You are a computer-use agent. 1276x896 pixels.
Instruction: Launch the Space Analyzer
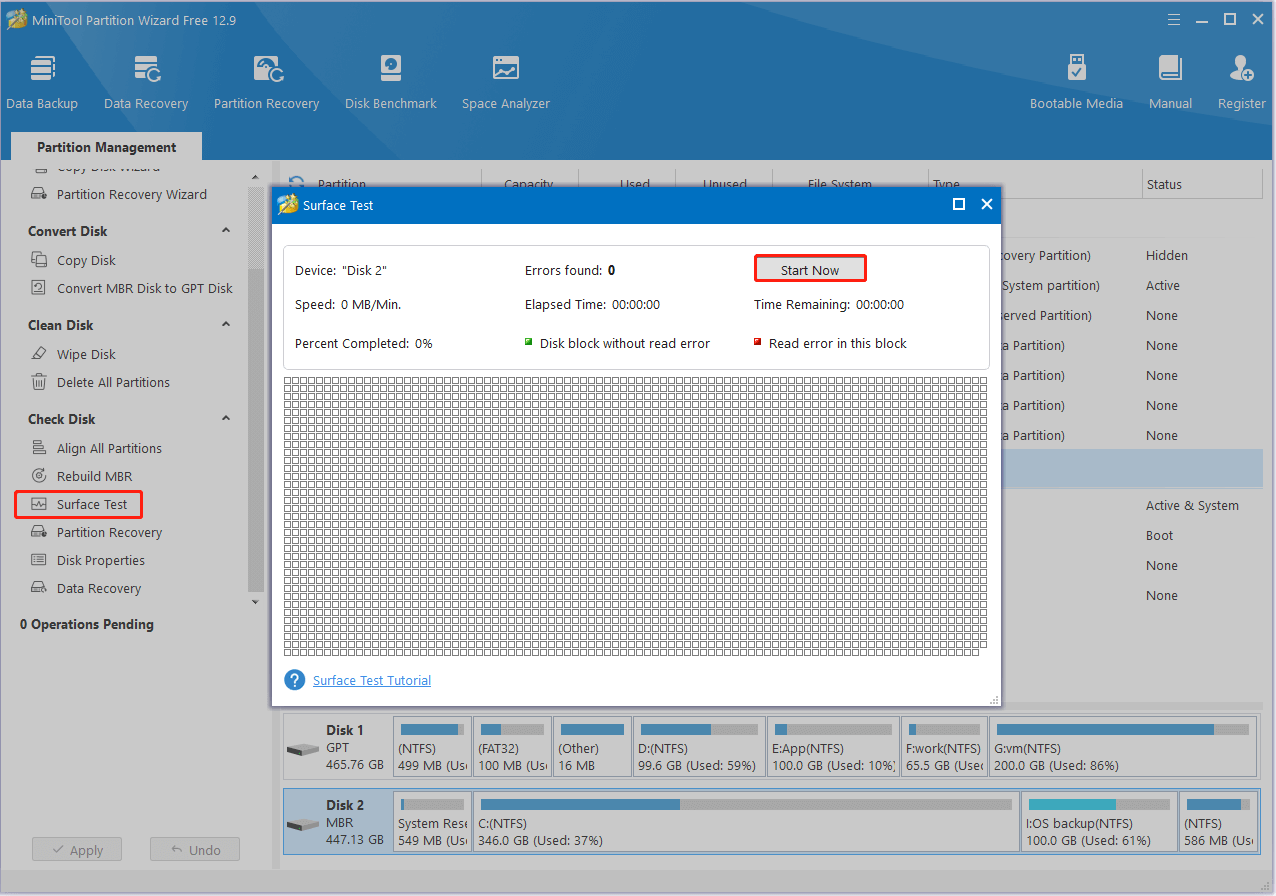point(505,80)
